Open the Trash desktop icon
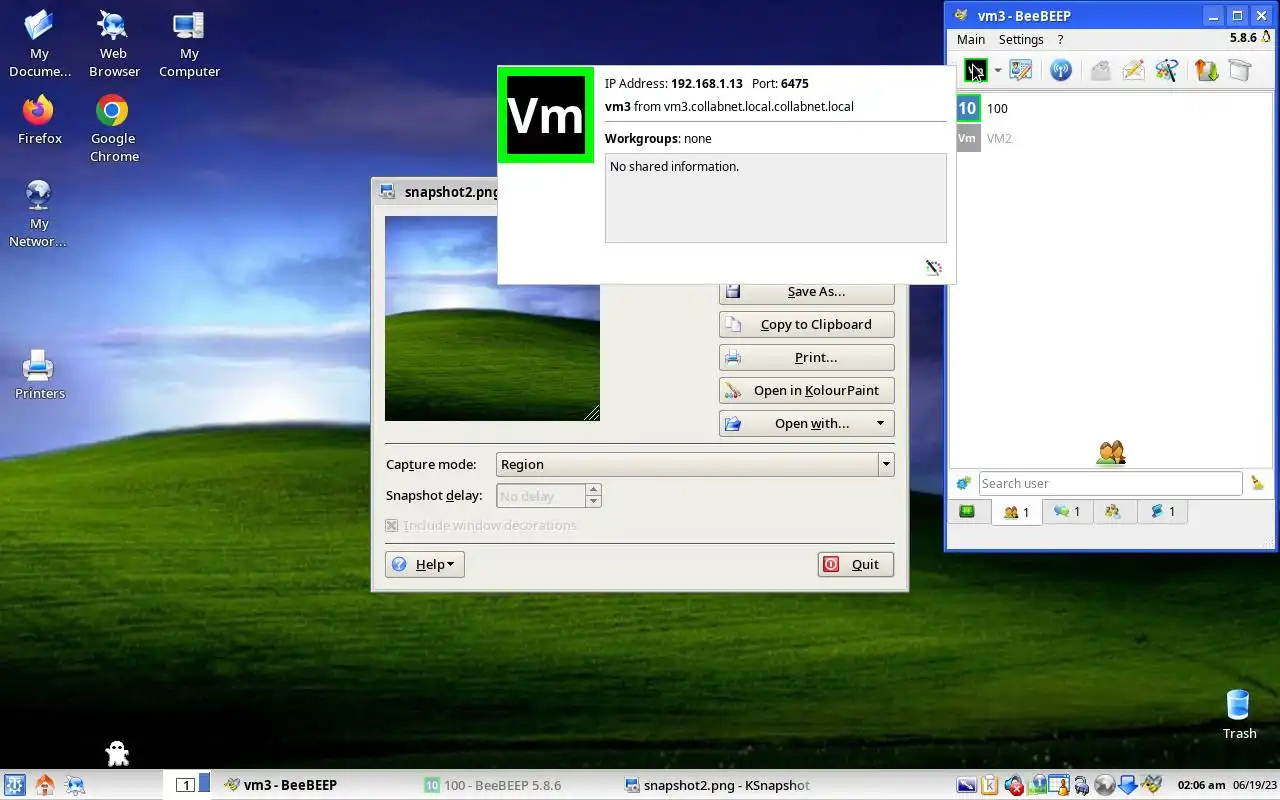Image resolution: width=1280 pixels, height=800 pixels. [1239, 714]
